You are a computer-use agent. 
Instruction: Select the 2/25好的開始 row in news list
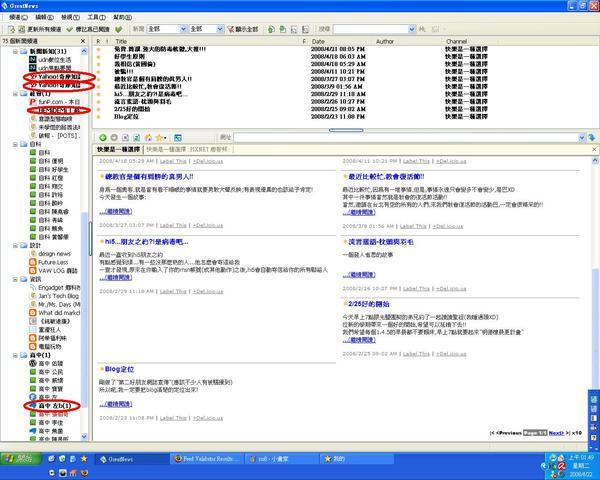tap(344, 109)
